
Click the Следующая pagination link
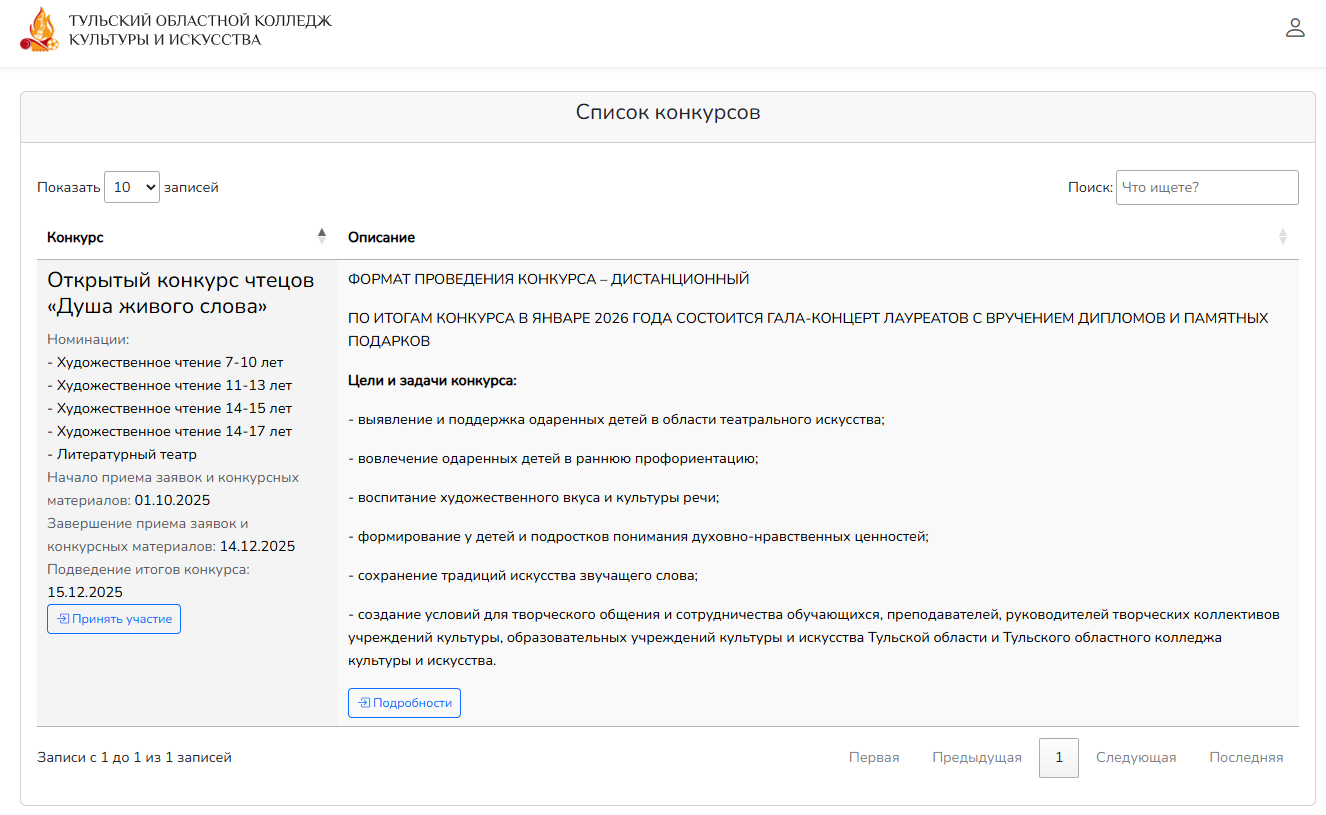coord(1135,758)
